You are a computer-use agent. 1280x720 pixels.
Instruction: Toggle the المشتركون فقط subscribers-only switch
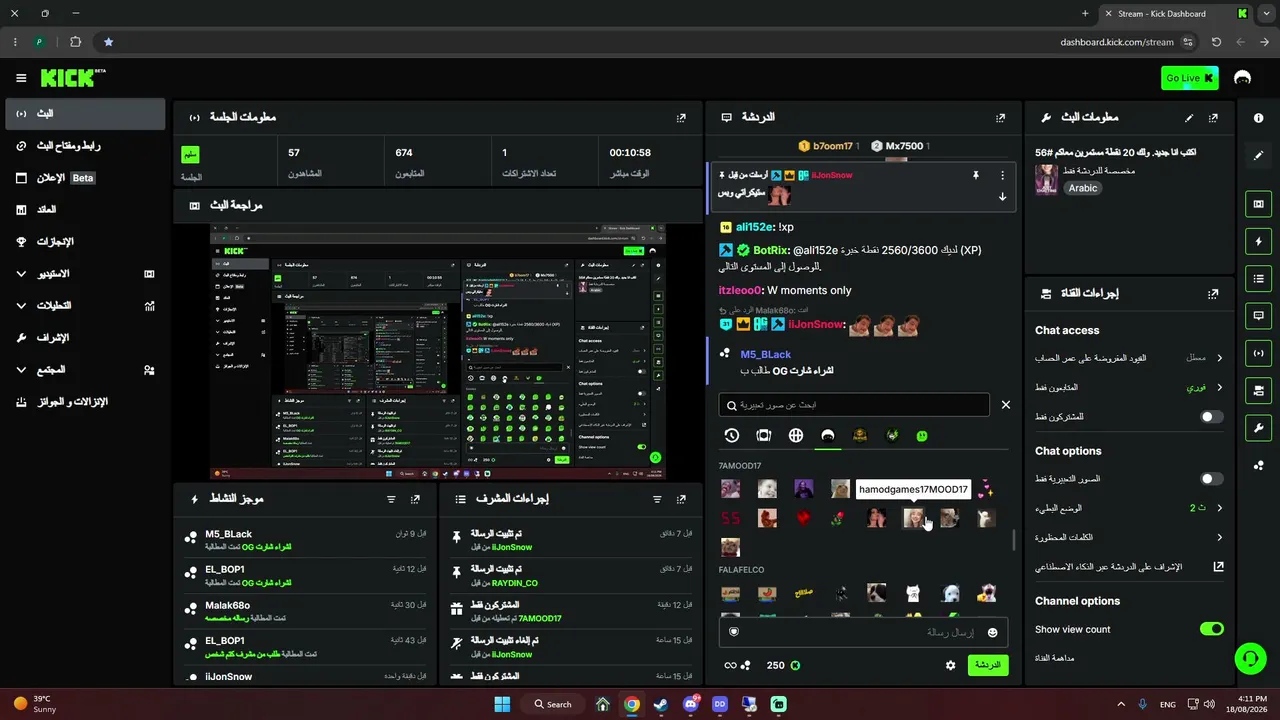point(1211,417)
